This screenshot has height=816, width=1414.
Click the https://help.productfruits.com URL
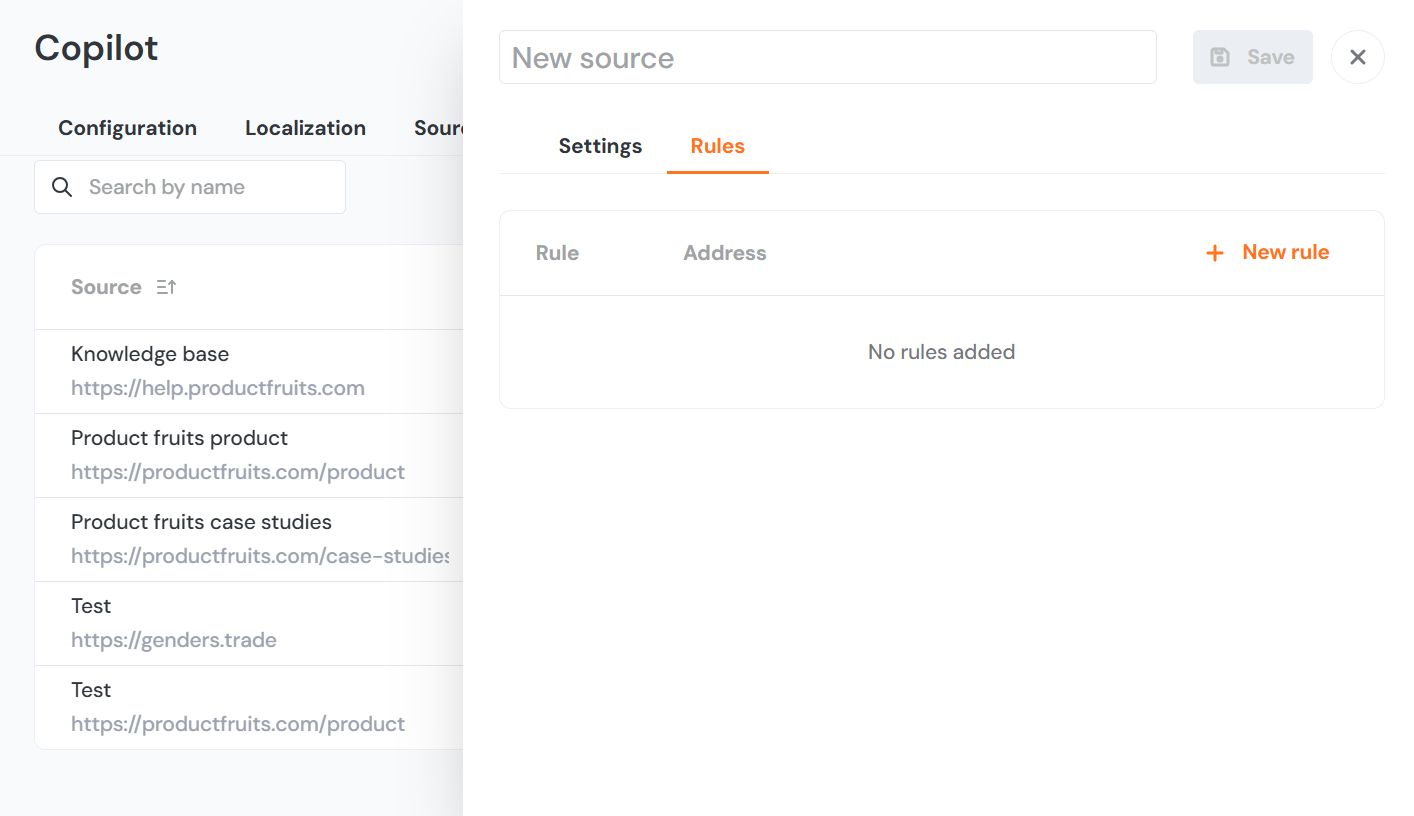(217, 388)
